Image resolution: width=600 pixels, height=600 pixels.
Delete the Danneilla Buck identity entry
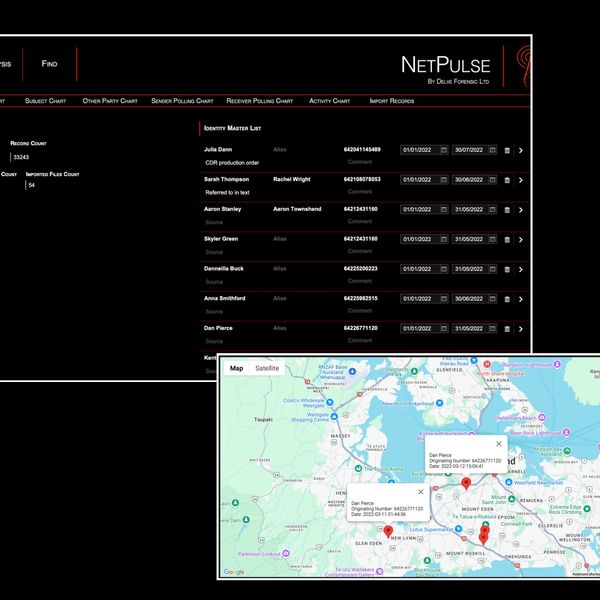pos(507,270)
